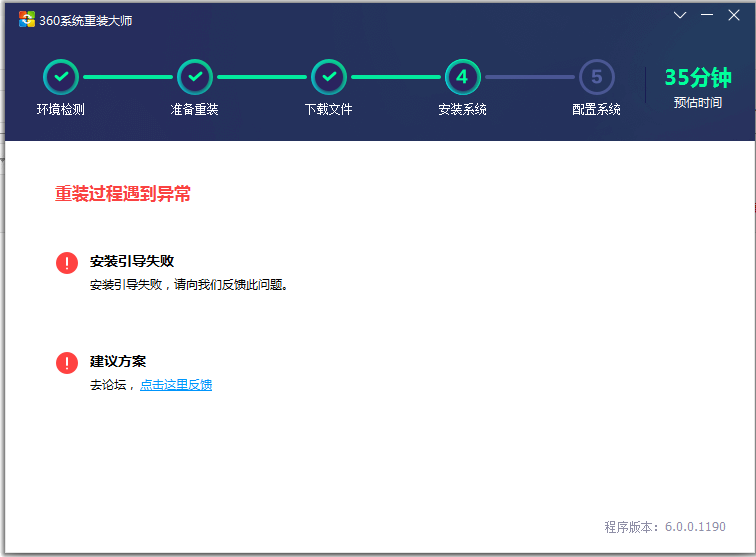The height and width of the screenshot is (557, 756).
Task: Click the 环境检测 step label
Action: tap(61, 109)
